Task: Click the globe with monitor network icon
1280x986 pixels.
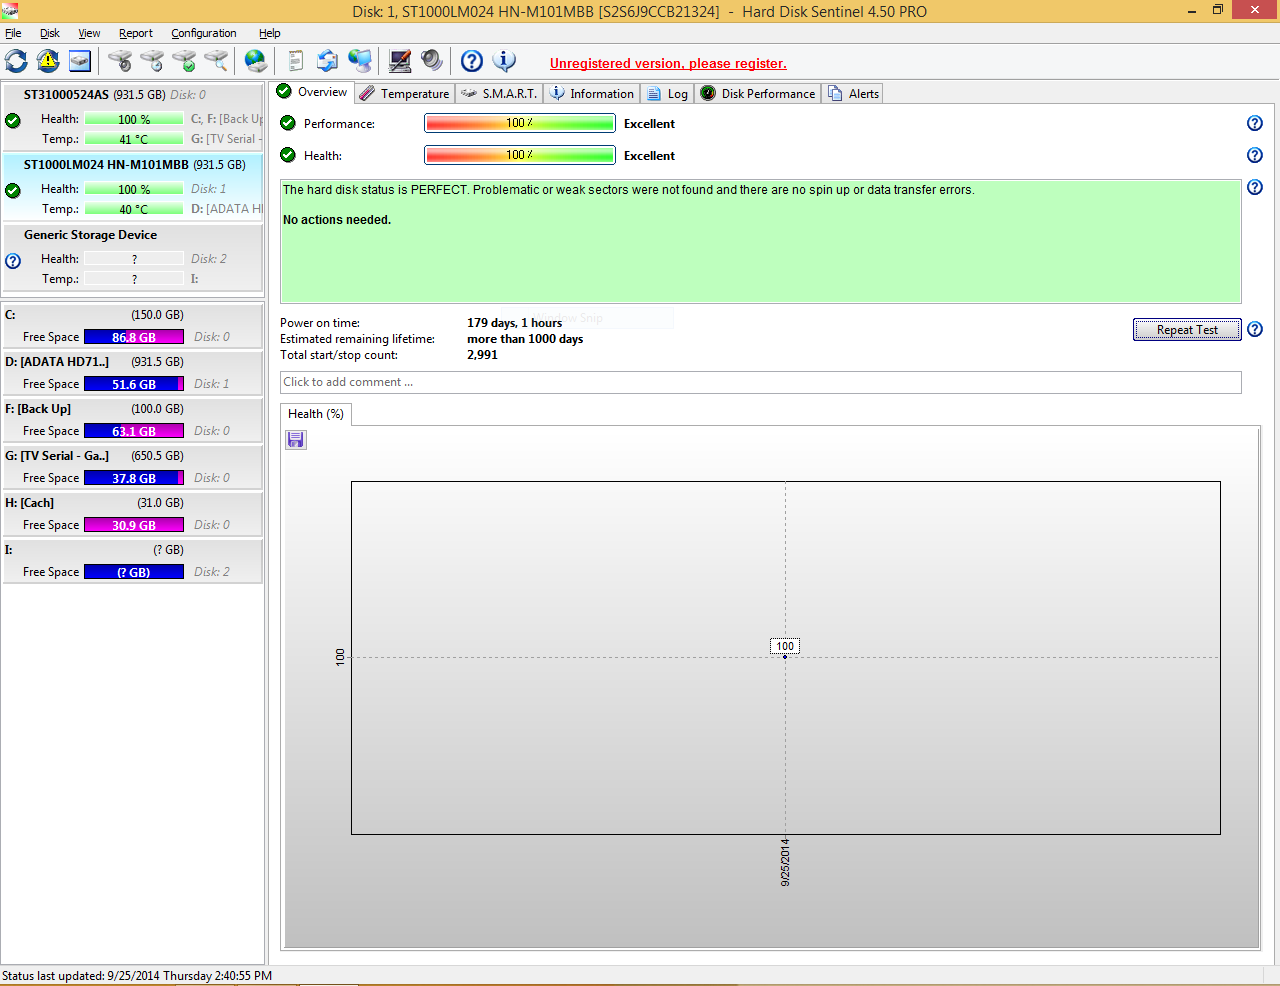Action: point(360,61)
